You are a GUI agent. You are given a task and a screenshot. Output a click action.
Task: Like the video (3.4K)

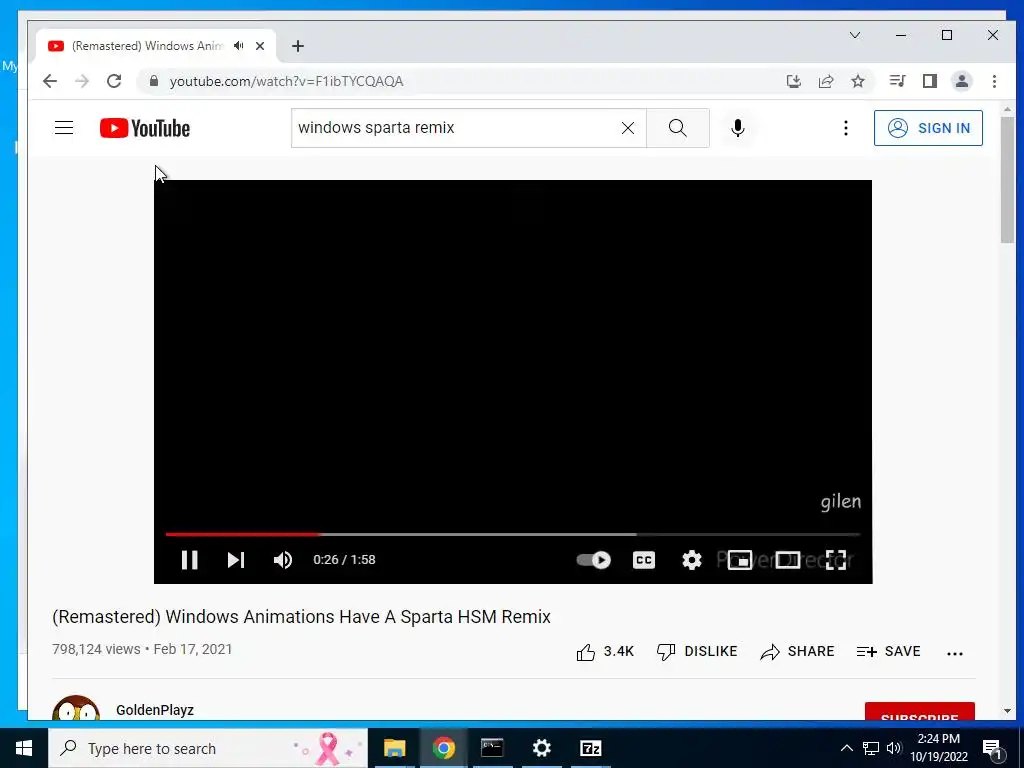click(x=605, y=652)
